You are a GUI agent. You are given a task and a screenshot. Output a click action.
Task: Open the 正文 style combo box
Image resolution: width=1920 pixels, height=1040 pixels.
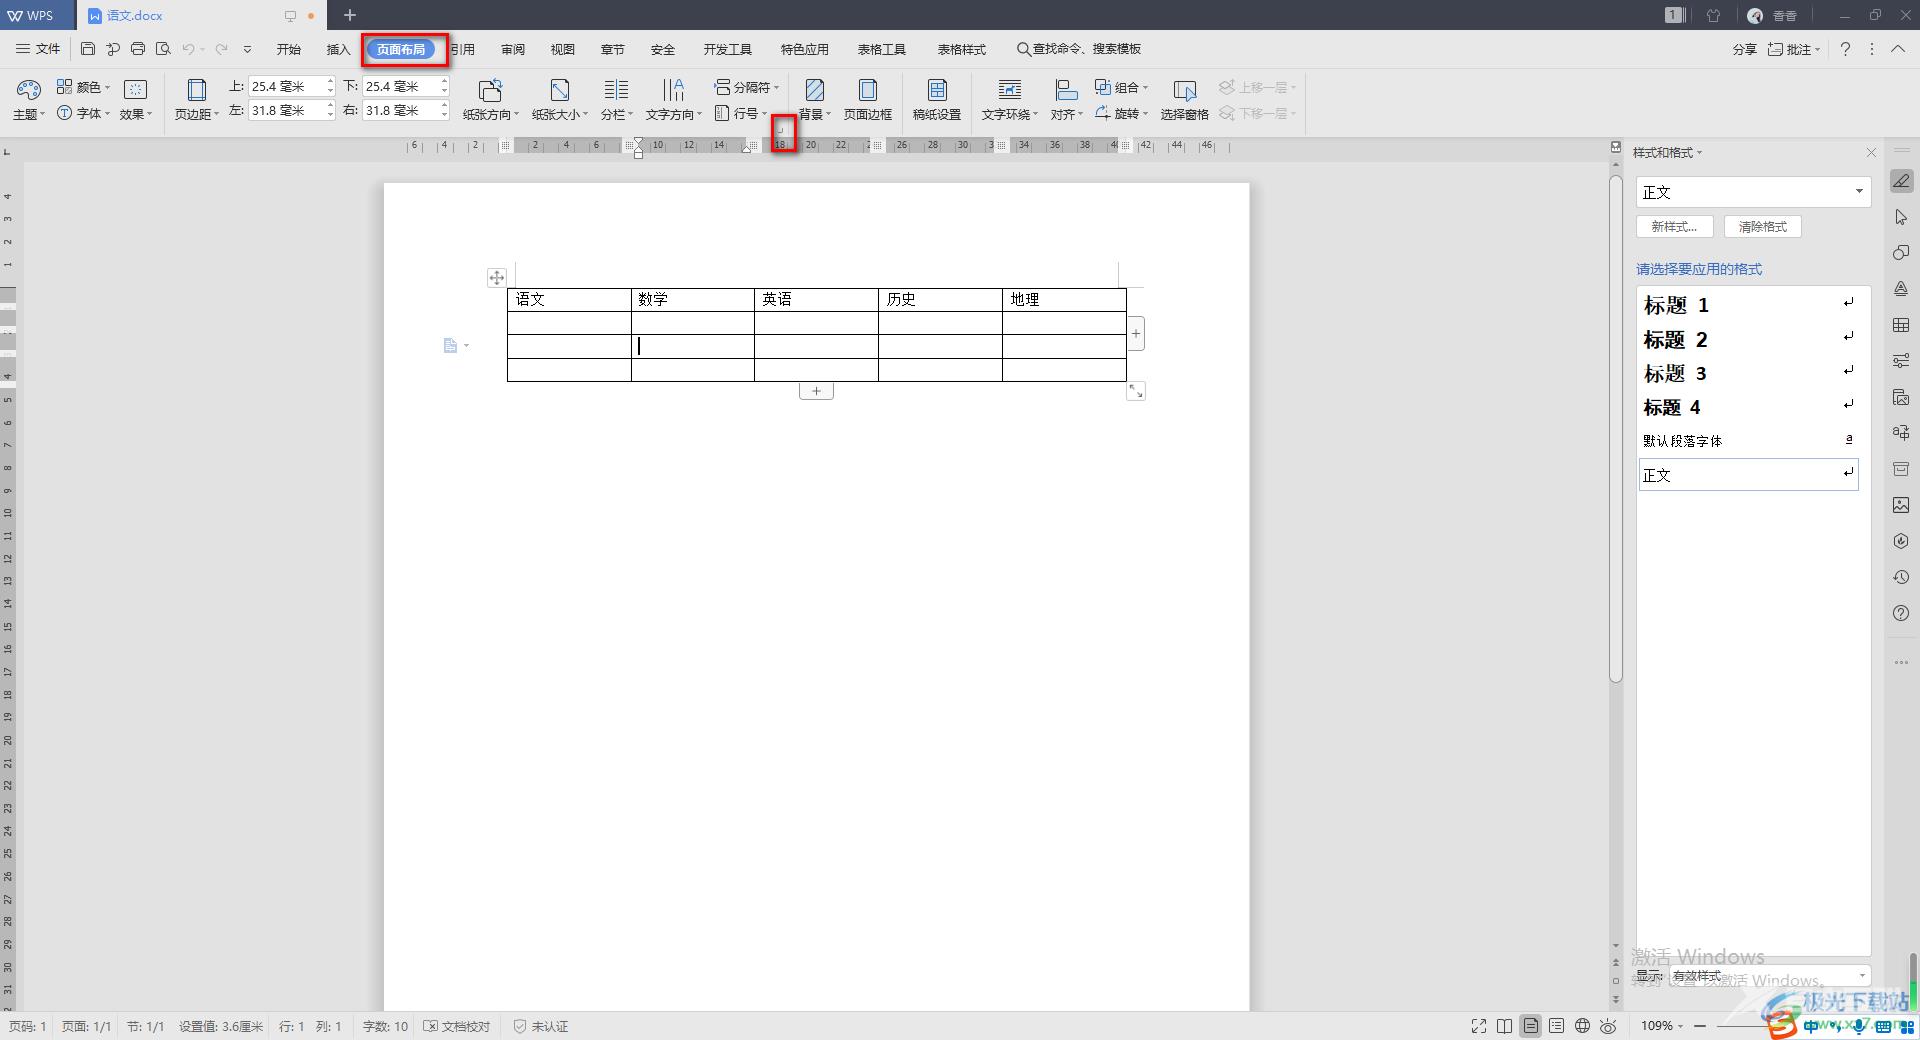click(1753, 192)
